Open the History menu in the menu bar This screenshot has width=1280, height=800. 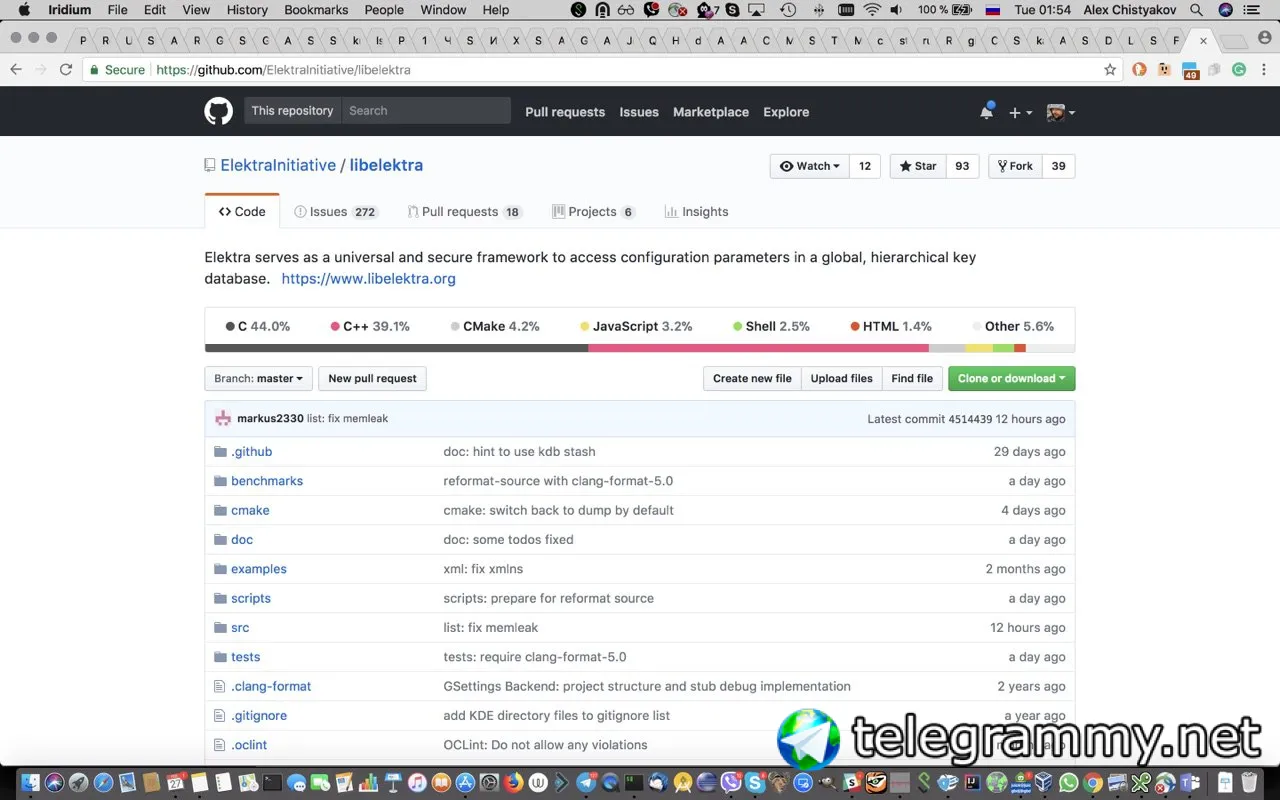[247, 10]
